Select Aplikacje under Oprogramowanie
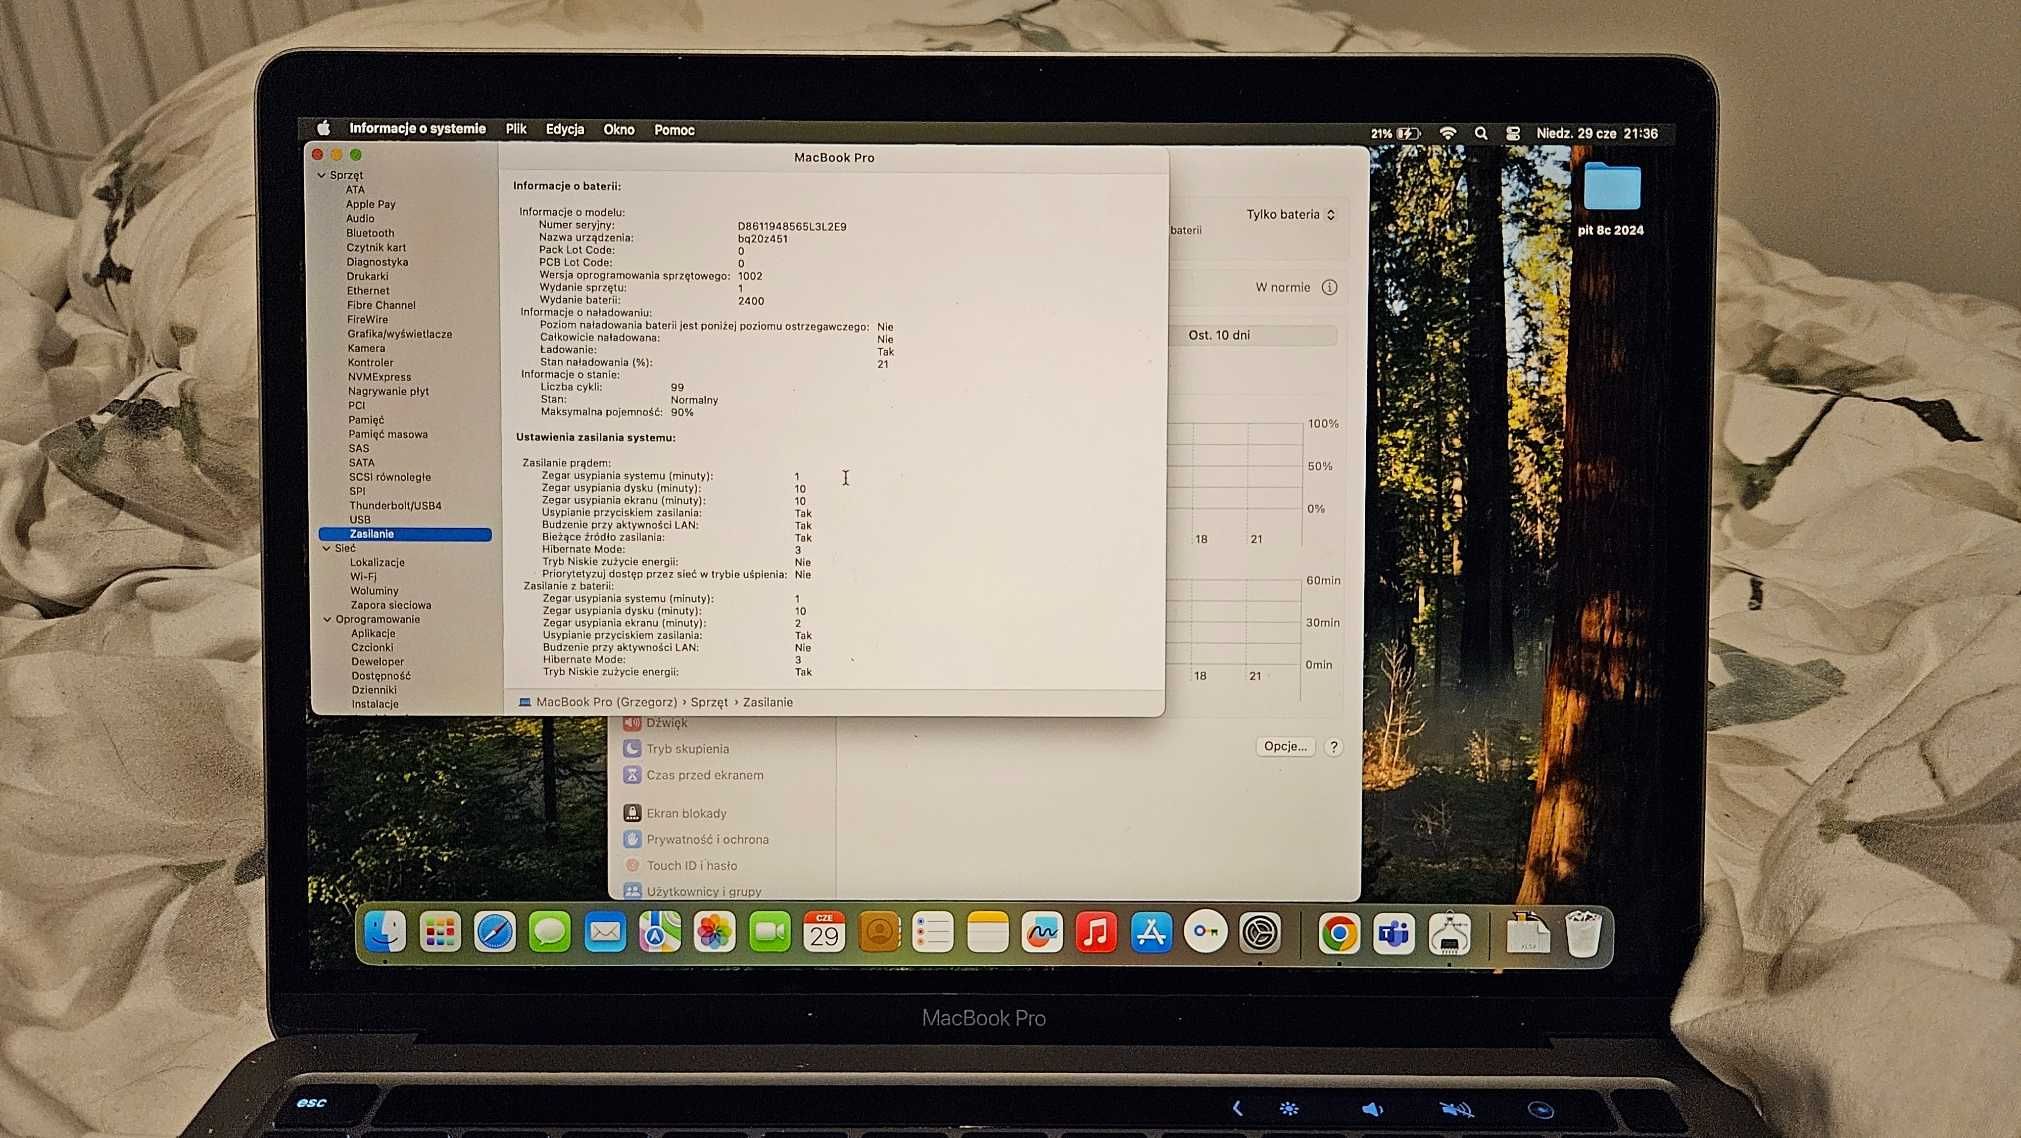 point(373,633)
